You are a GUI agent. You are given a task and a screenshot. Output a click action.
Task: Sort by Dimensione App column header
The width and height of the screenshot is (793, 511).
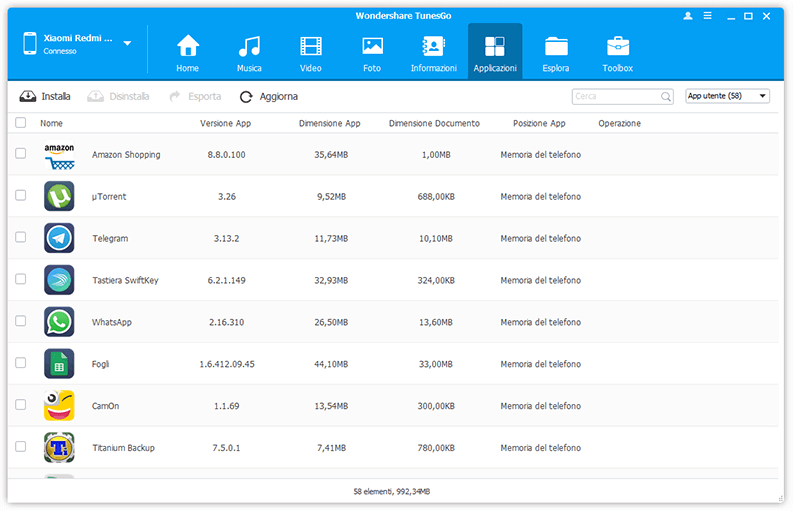click(x=330, y=123)
